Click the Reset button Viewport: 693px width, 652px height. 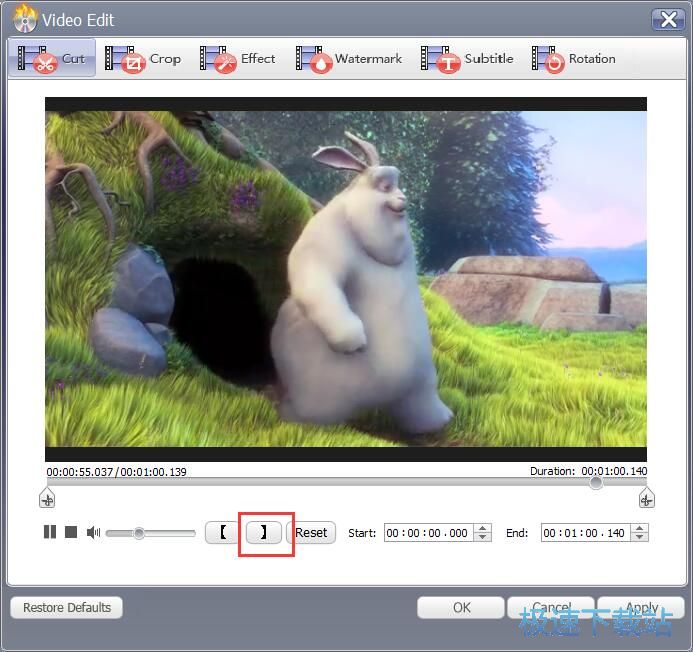[x=311, y=532]
